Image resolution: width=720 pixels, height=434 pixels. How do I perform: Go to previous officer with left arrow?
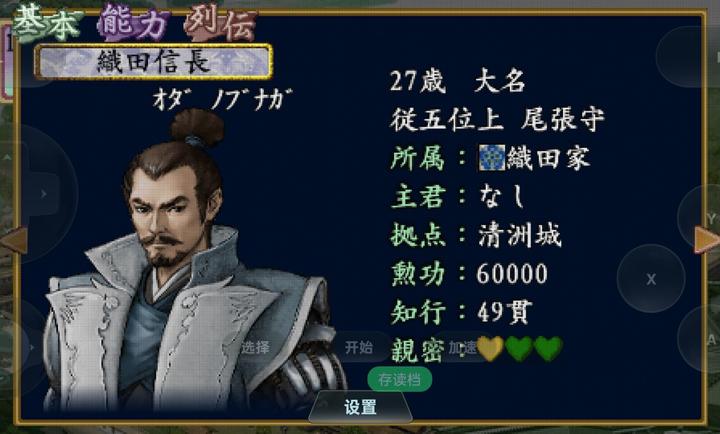[x=13, y=240]
